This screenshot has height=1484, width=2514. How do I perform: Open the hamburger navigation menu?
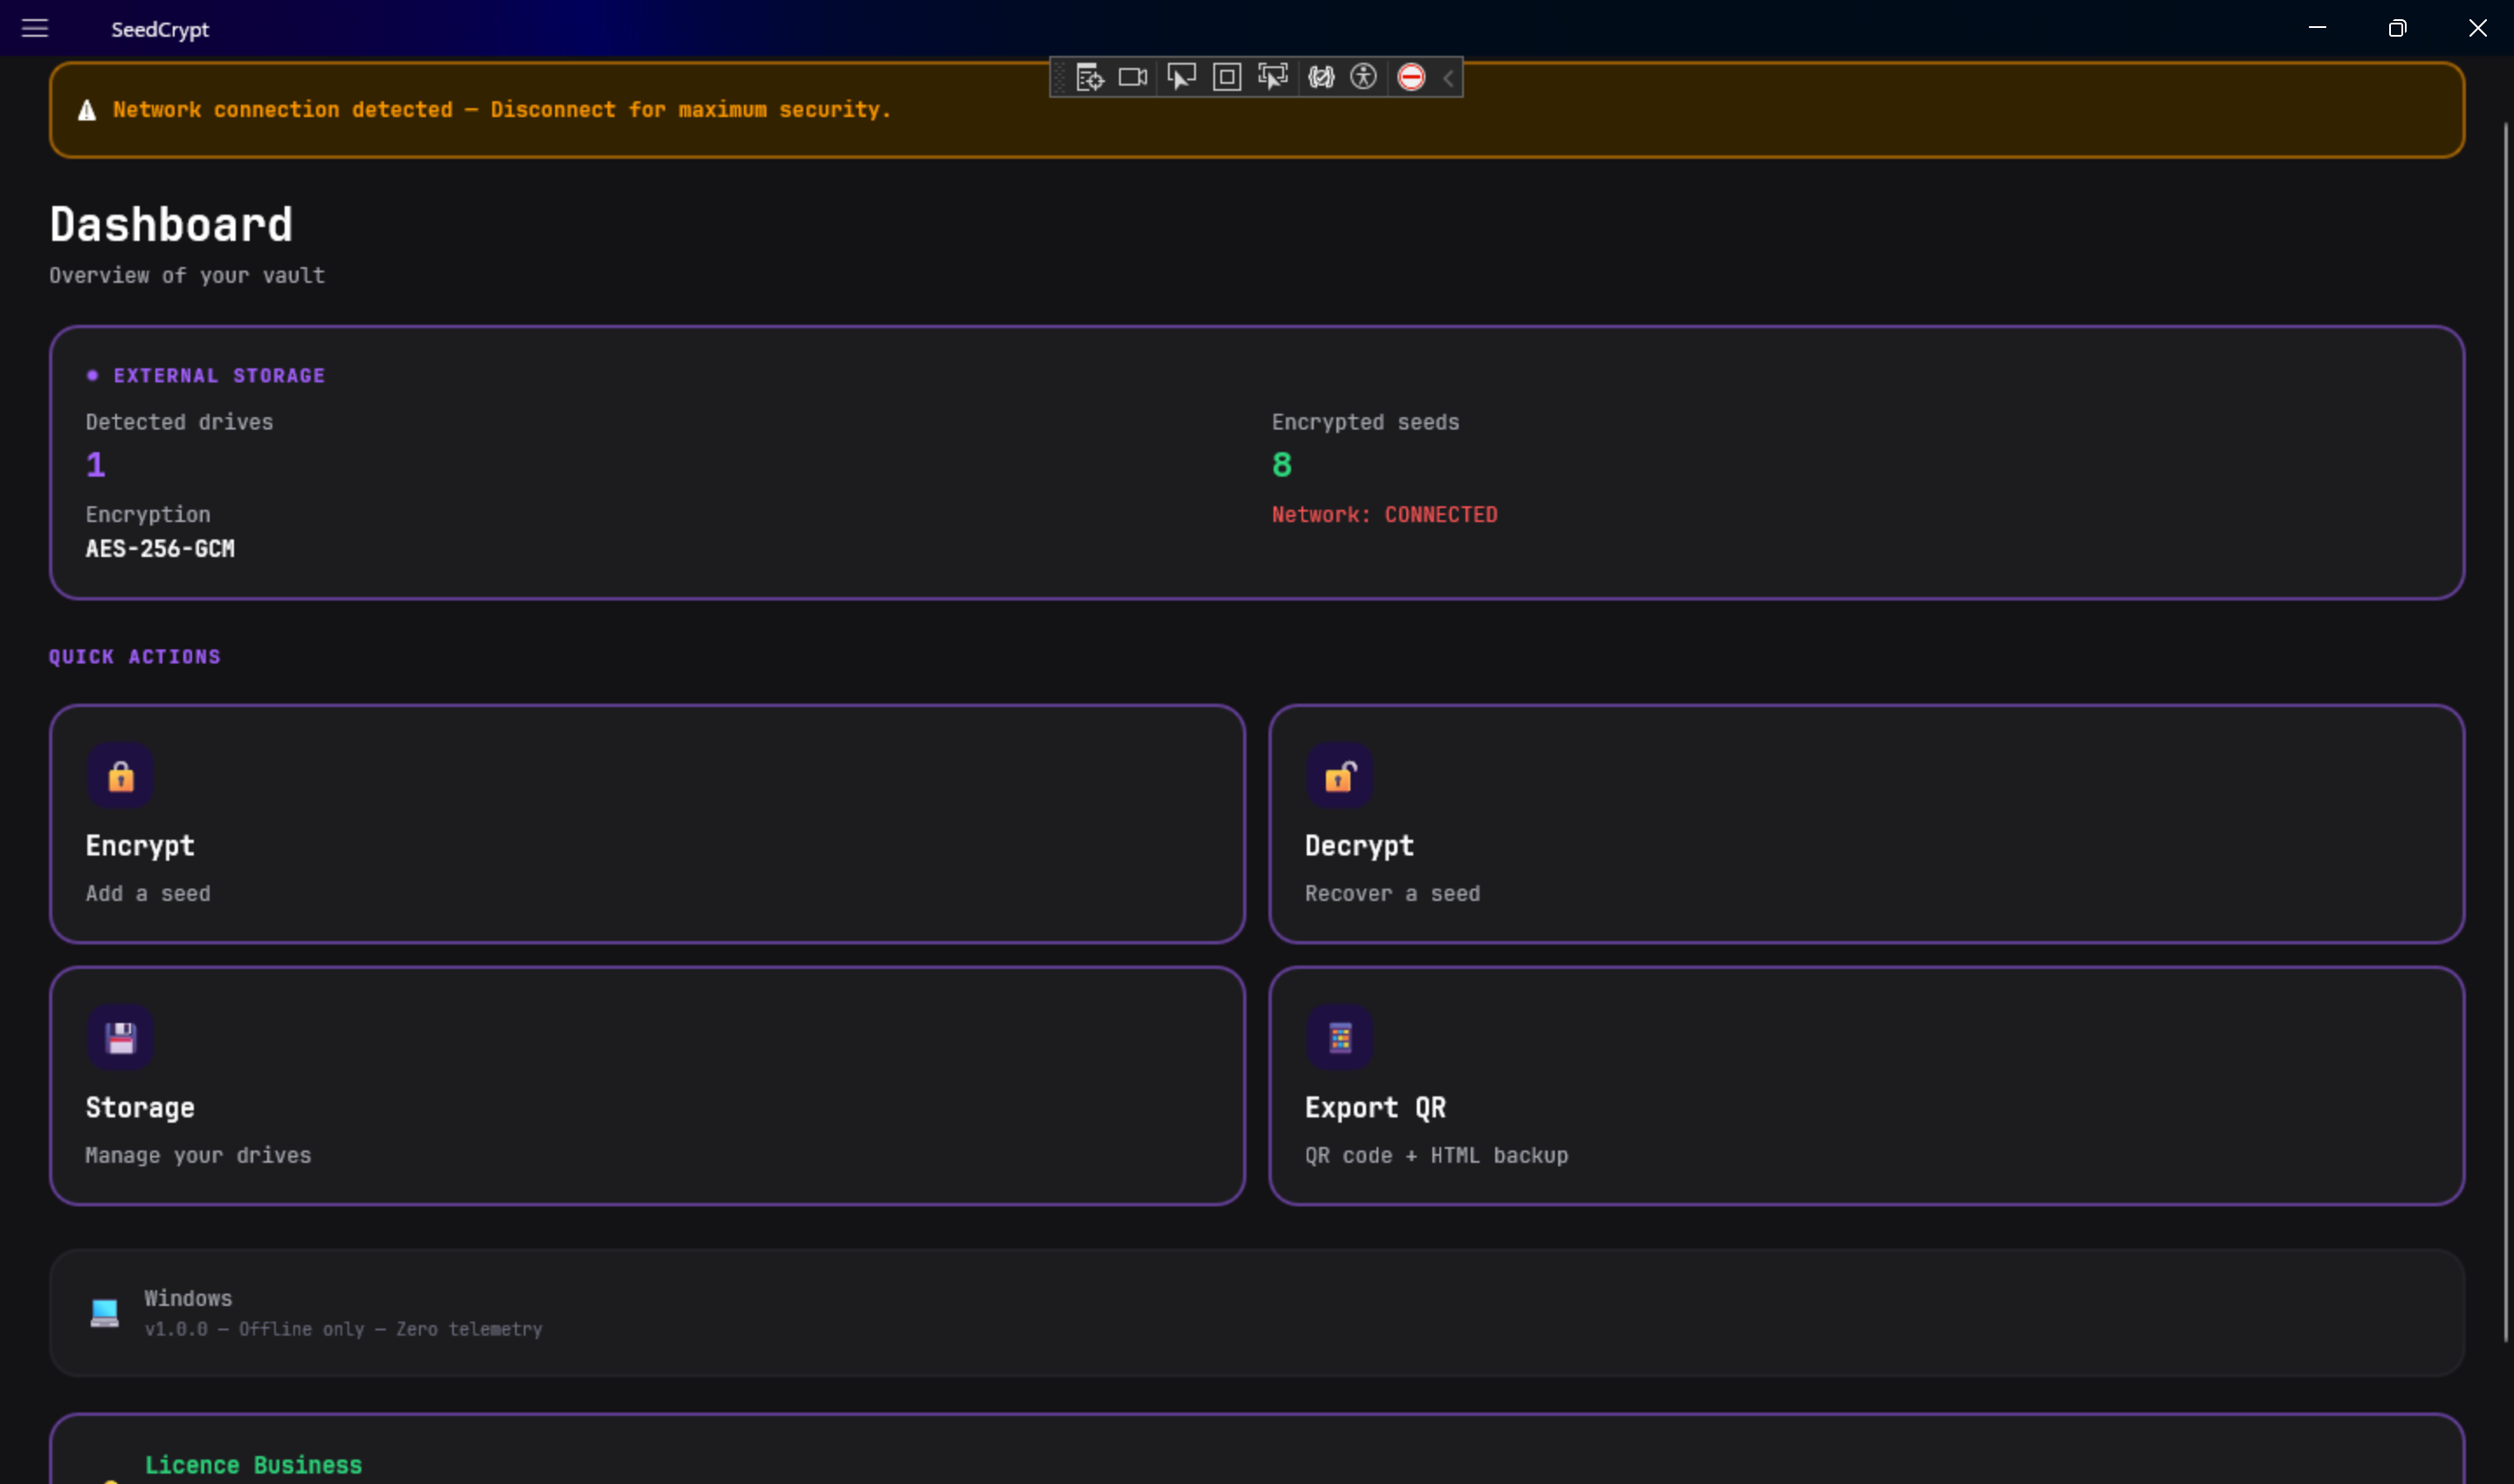[35, 28]
